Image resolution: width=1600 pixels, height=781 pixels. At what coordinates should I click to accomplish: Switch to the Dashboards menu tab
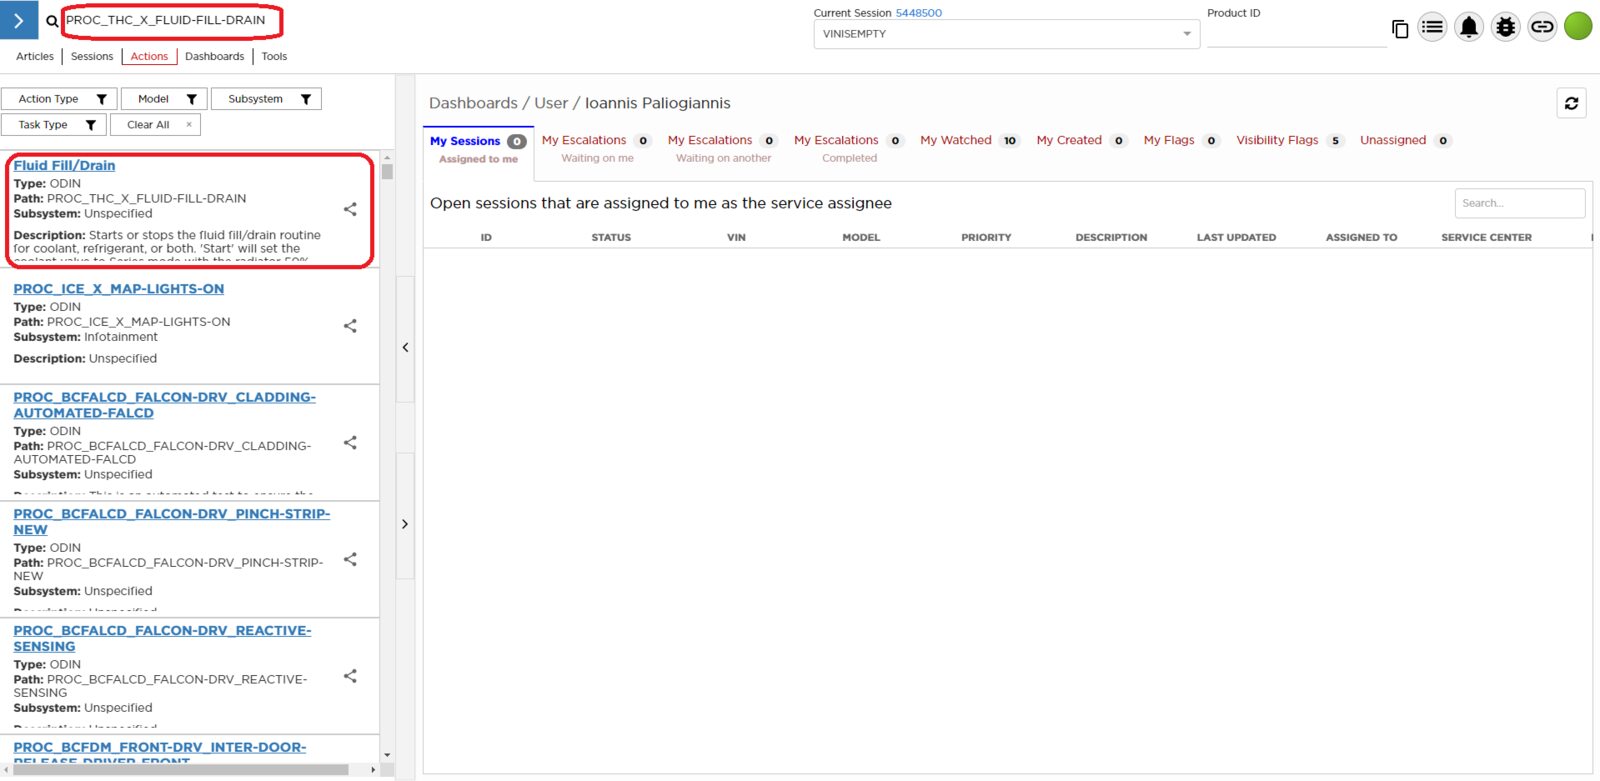(x=214, y=57)
